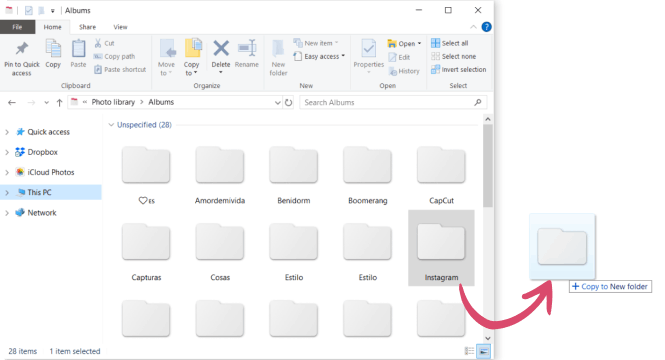
Task: Click the Properties icon
Action: [x=369, y=49]
